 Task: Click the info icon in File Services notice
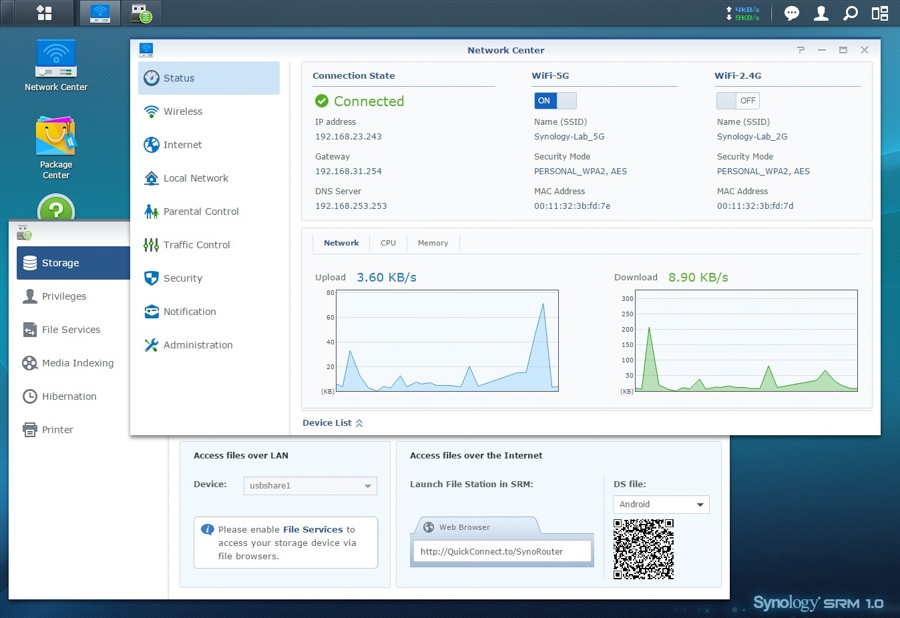point(207,529)
